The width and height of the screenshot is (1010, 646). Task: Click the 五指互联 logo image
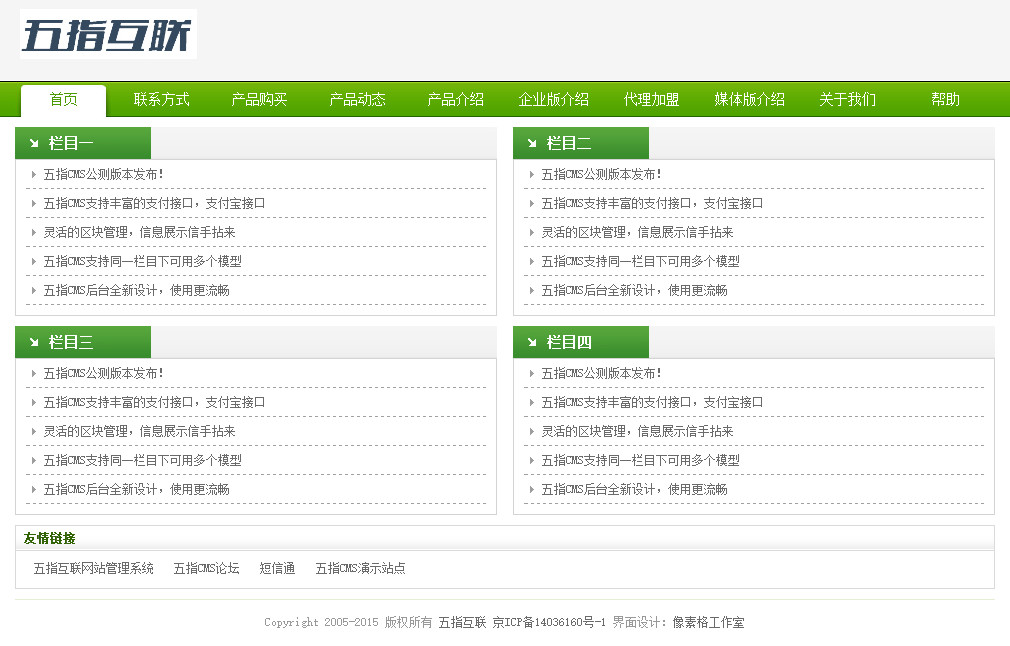coord(107,33)
